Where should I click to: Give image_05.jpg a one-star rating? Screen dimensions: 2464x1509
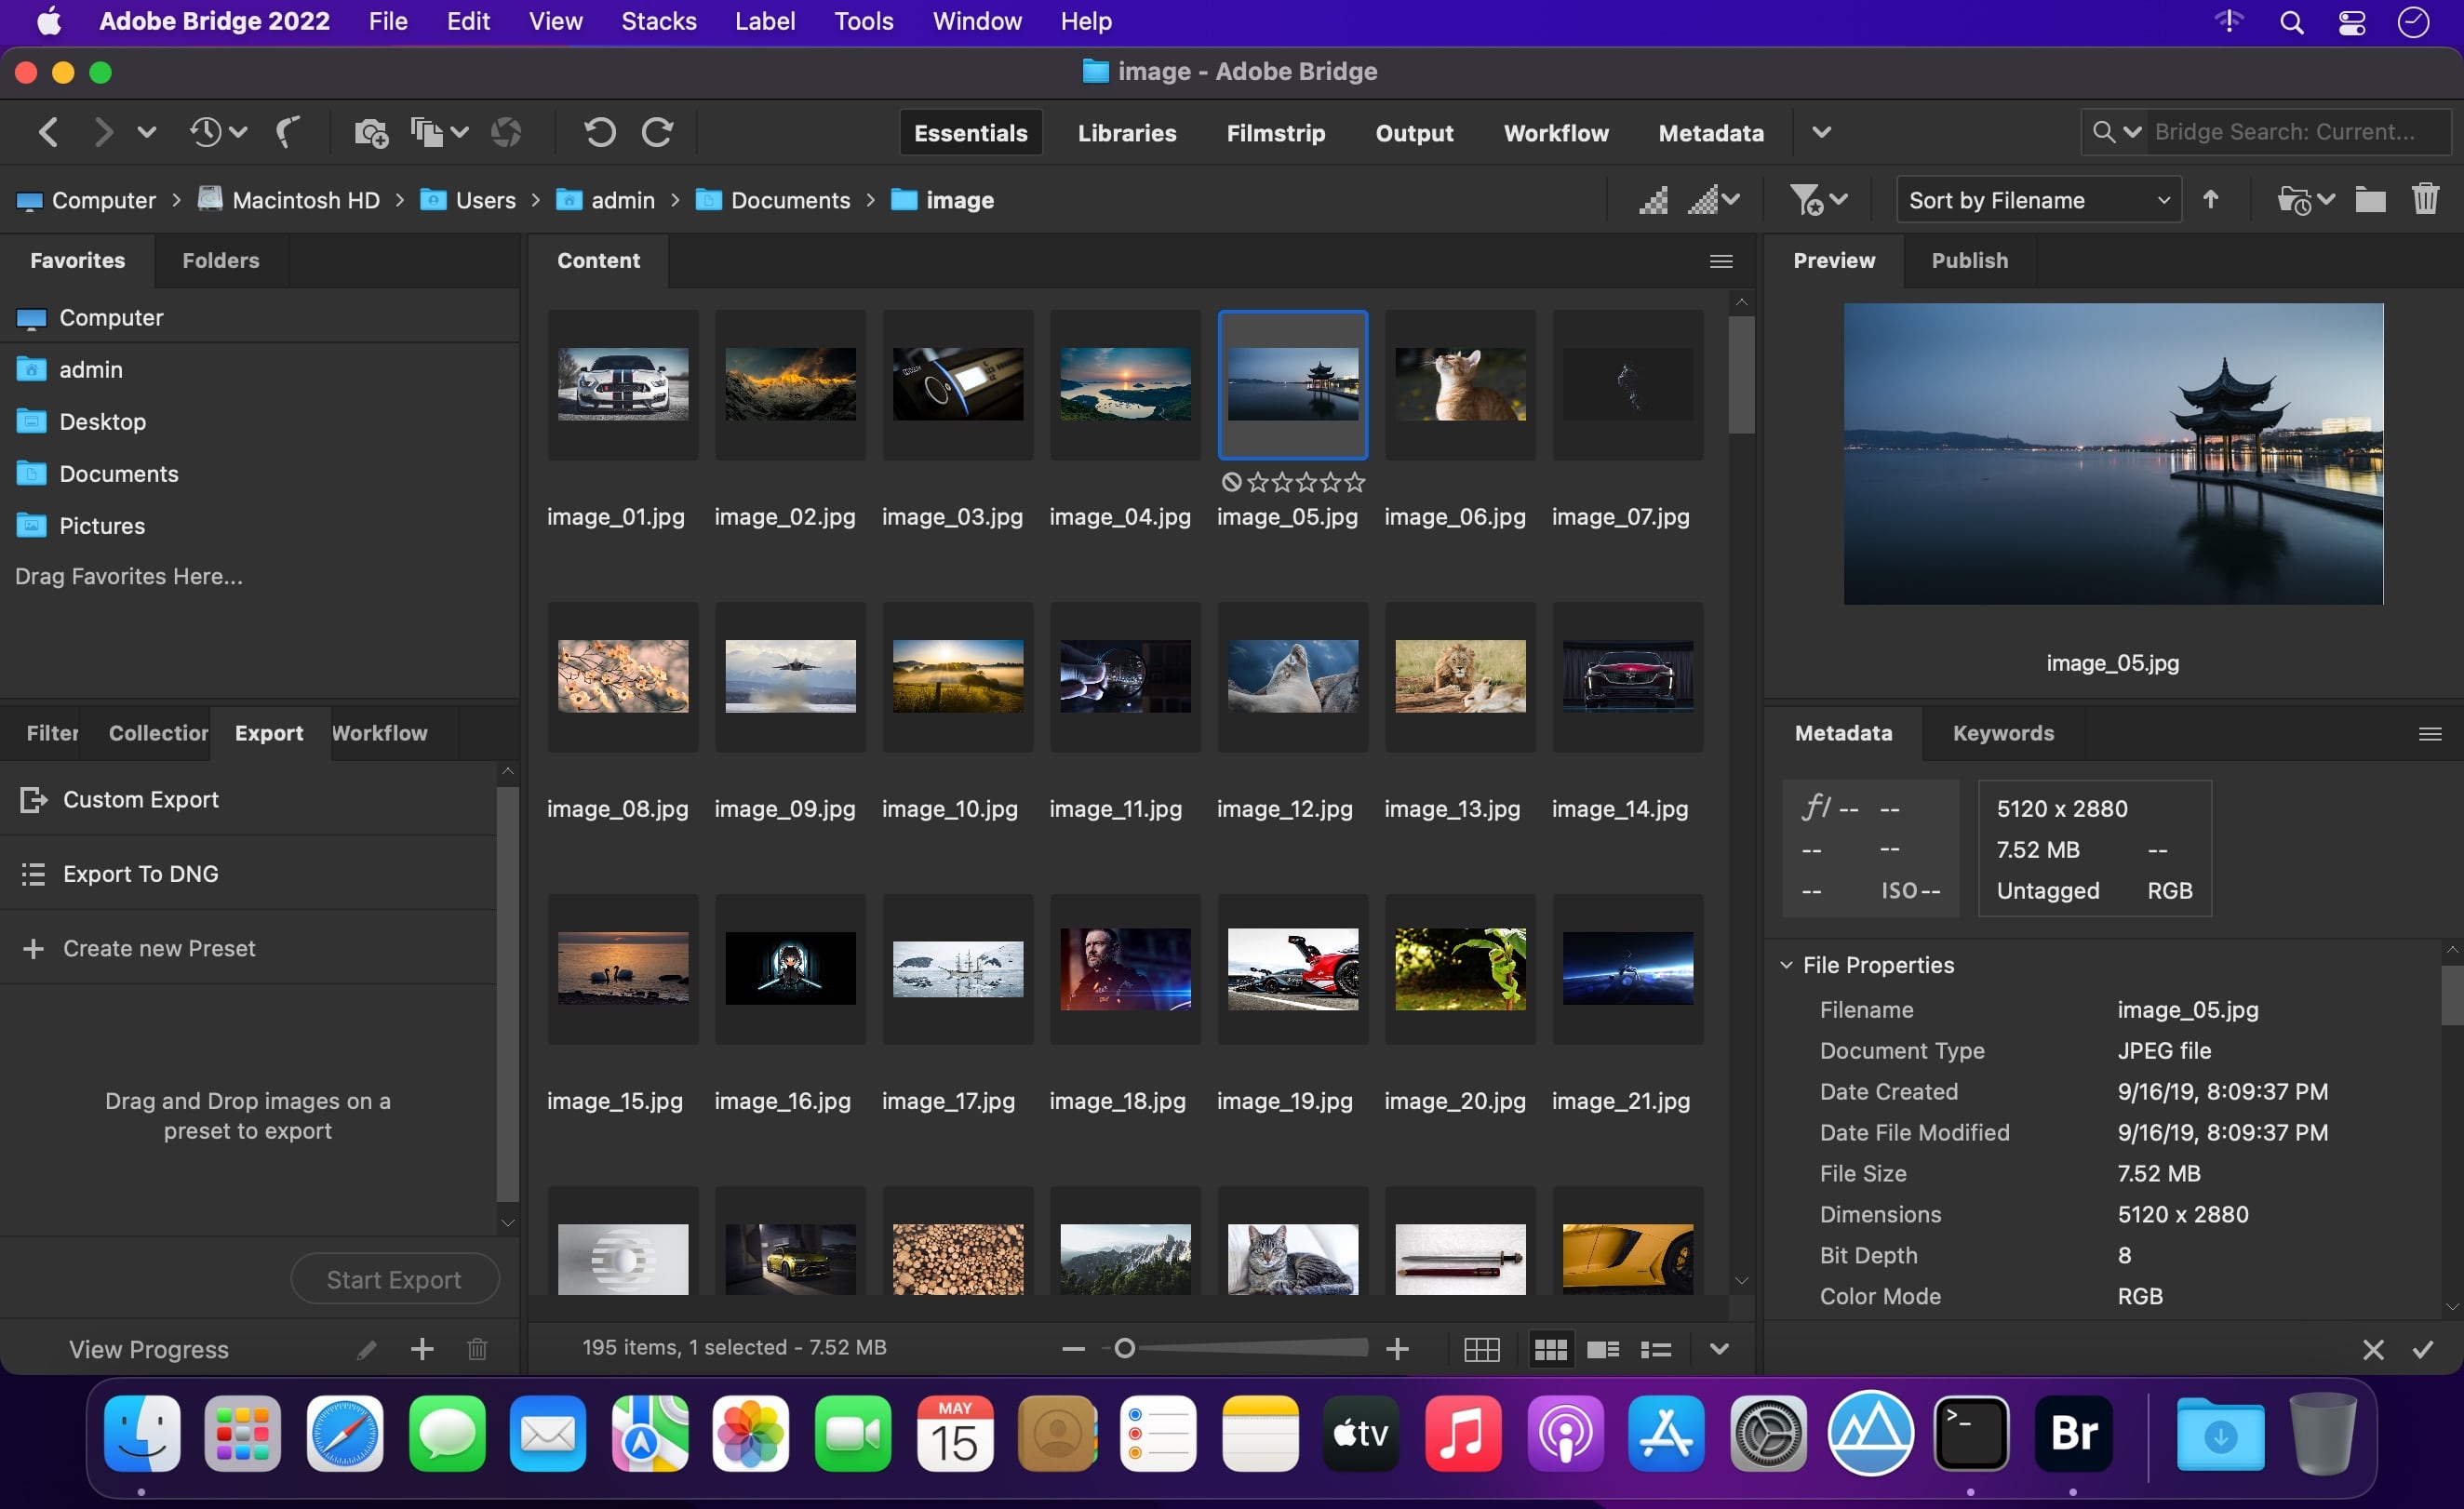click(1258, 482)
